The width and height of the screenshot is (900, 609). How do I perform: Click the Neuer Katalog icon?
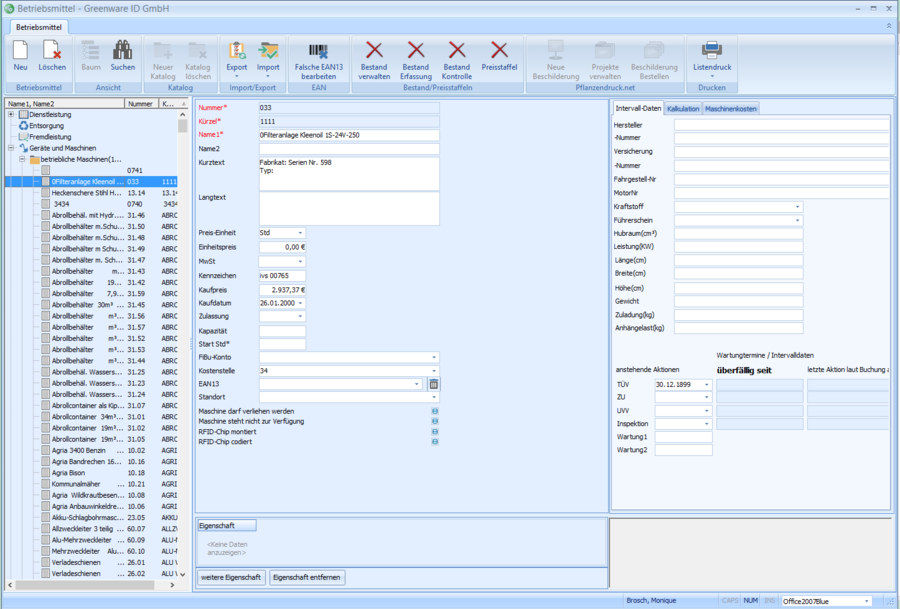click(x=162, y=51)
